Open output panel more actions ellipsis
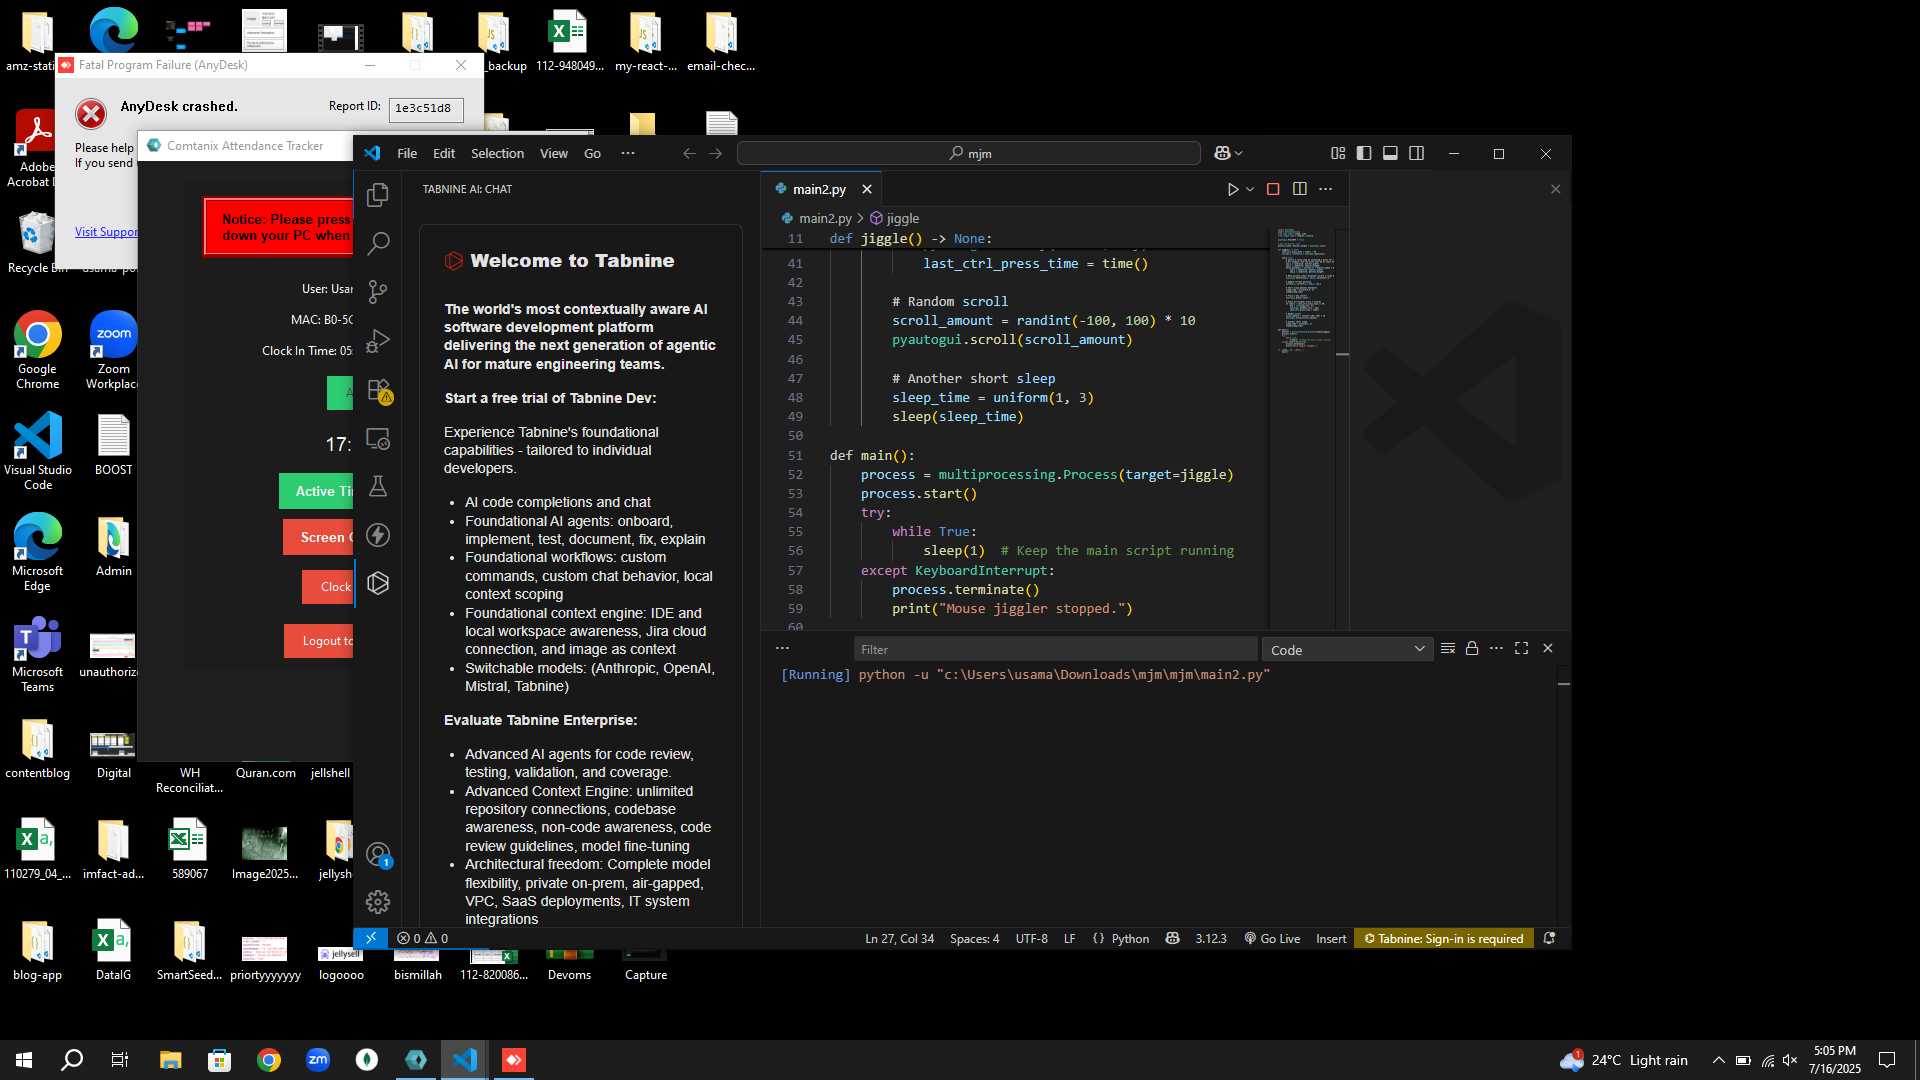 pos(1496,649)
